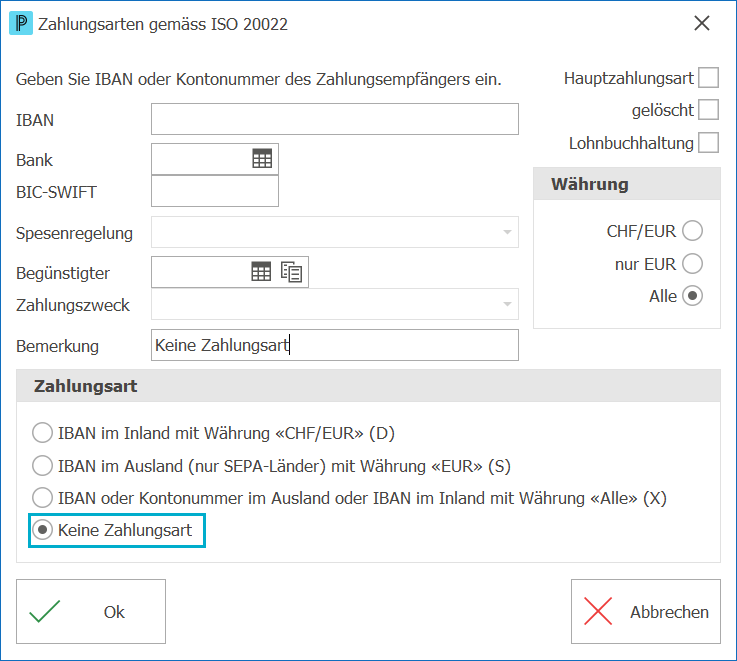Click the Währung group header
The image size is (737, 661).
tap(627, 184)
